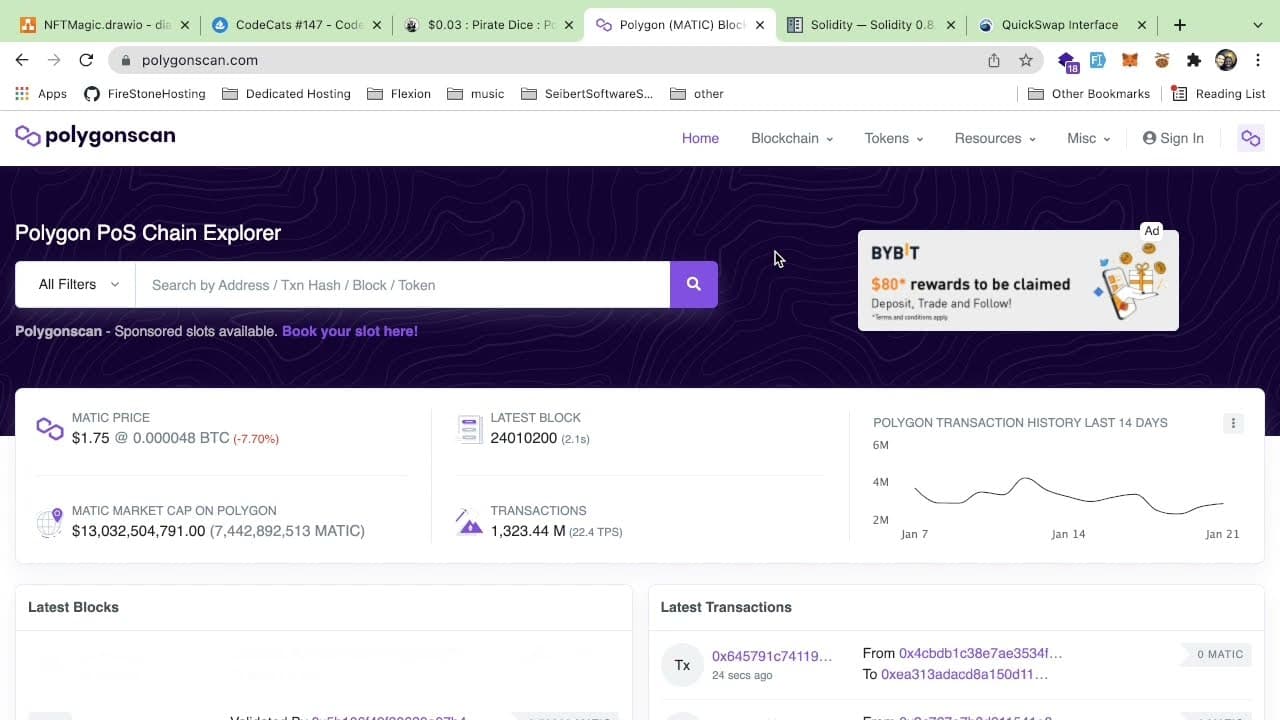This screenshot has height=720, width=1280.
Task: Open the transaction history chart options menu
Action: coord(1233,423)
